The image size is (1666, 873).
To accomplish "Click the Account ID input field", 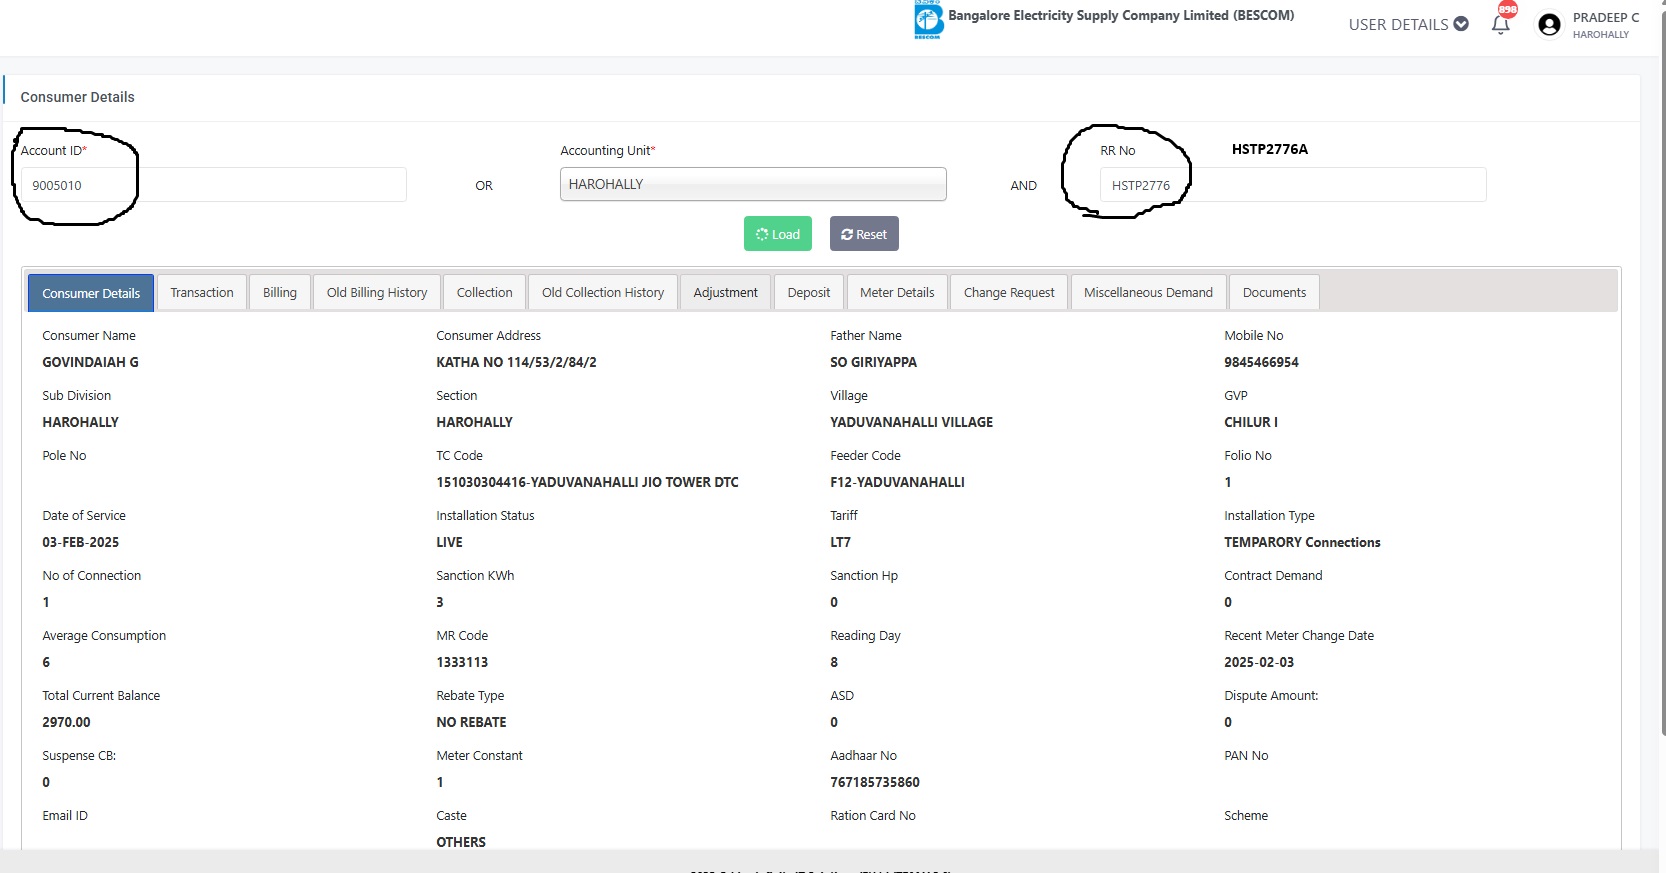I will 214,185.
